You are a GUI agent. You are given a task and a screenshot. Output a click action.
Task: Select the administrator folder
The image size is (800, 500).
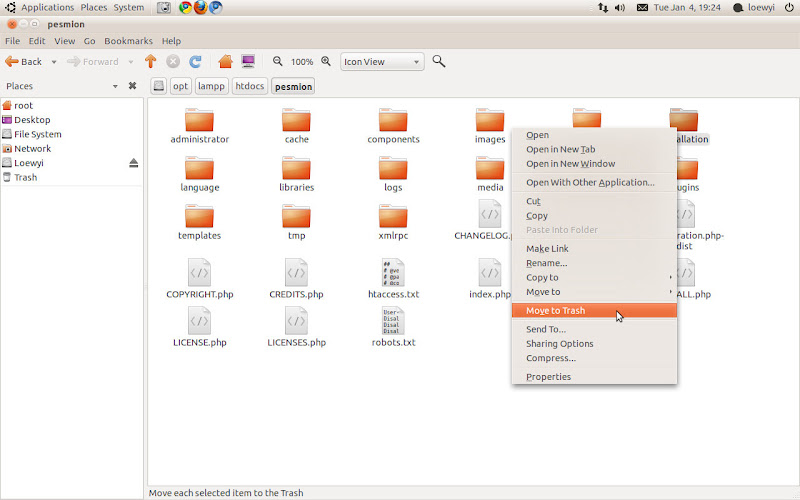(x=199, y=126)
